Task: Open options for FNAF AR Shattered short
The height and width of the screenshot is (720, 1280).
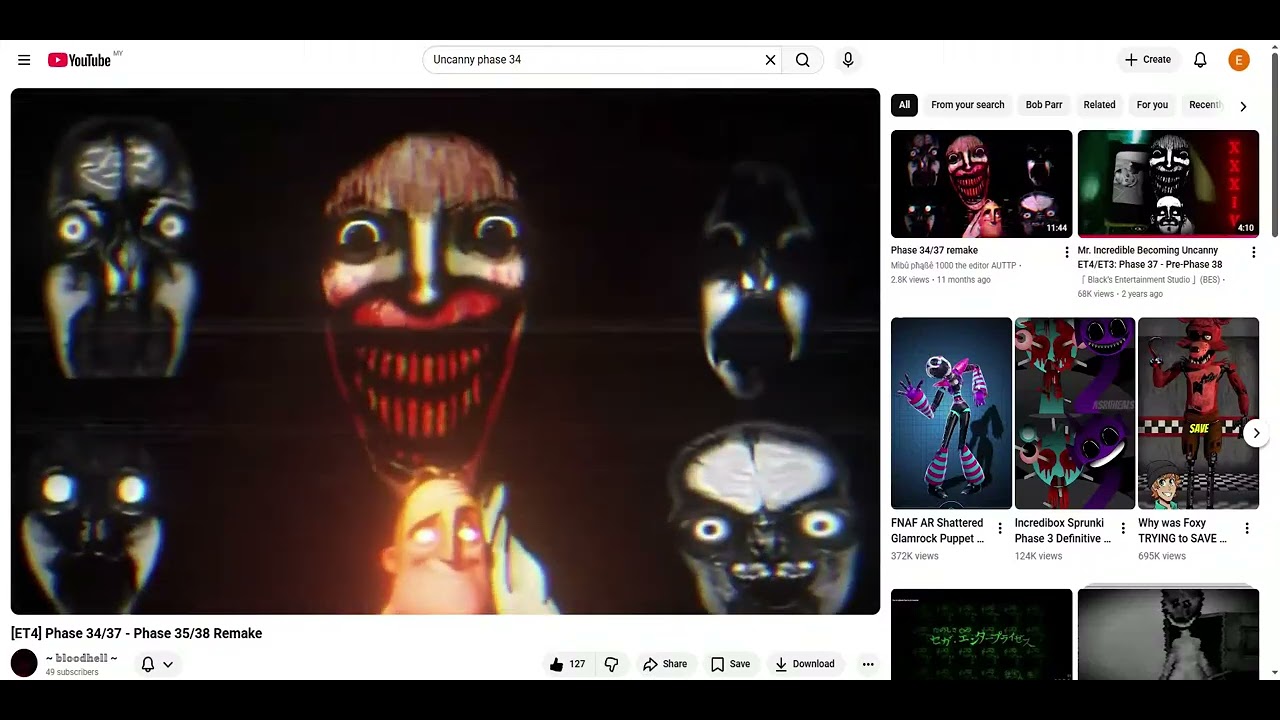Action: point(1000,528)
